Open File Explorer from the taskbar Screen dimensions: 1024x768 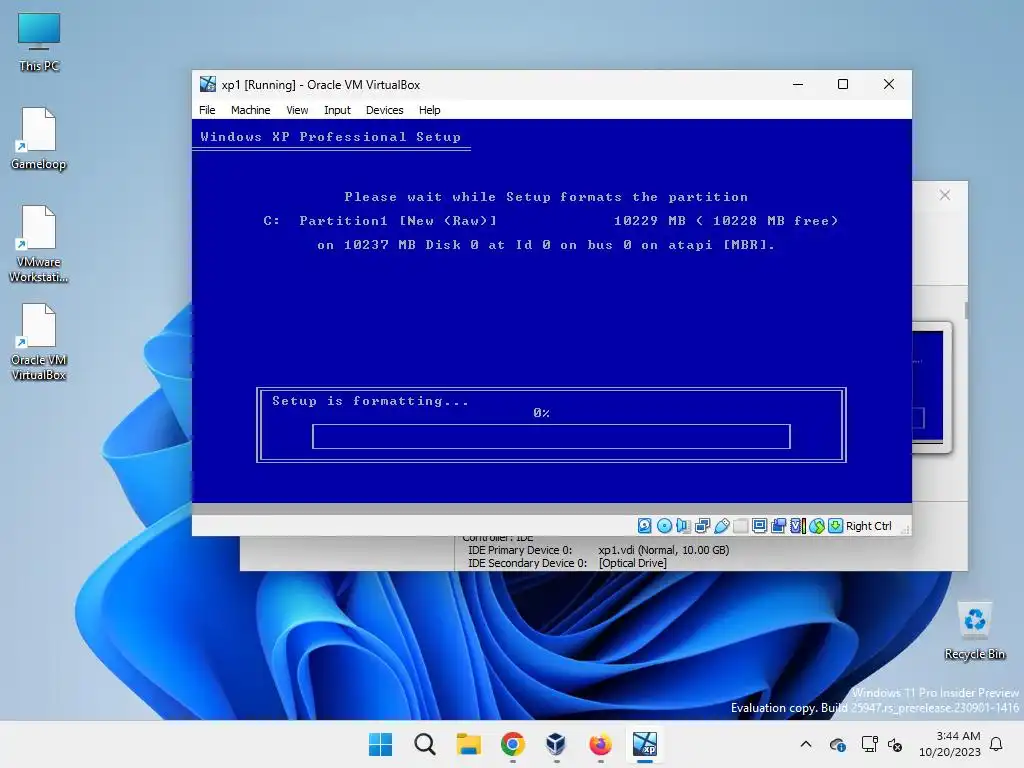click(468, 744)
